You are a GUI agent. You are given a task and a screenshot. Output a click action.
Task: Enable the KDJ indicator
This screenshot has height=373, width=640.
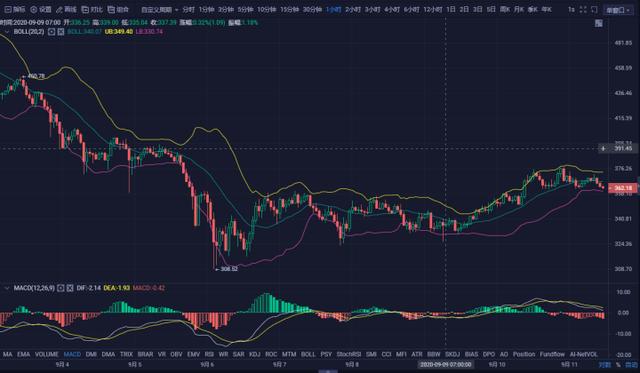[255, 354]
